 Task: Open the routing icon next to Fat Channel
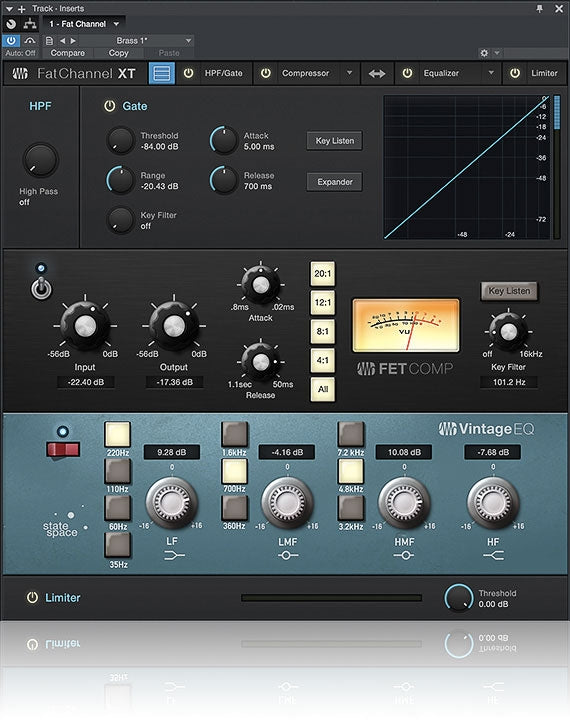tap(30, 24)
